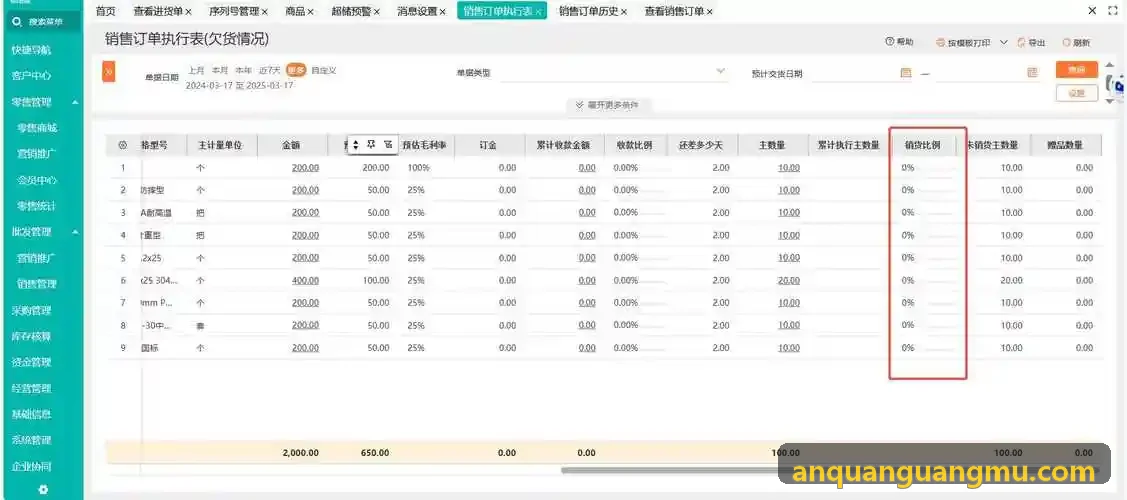Click the 销货比例 column header
The height and width of the screenshot is (500, 1127).
(x=922, y=145)
